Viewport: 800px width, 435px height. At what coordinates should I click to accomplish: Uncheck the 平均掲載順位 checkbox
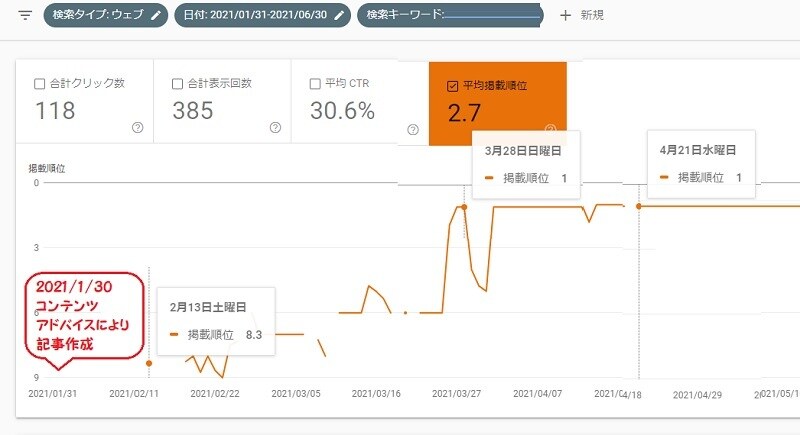(452, 86)
